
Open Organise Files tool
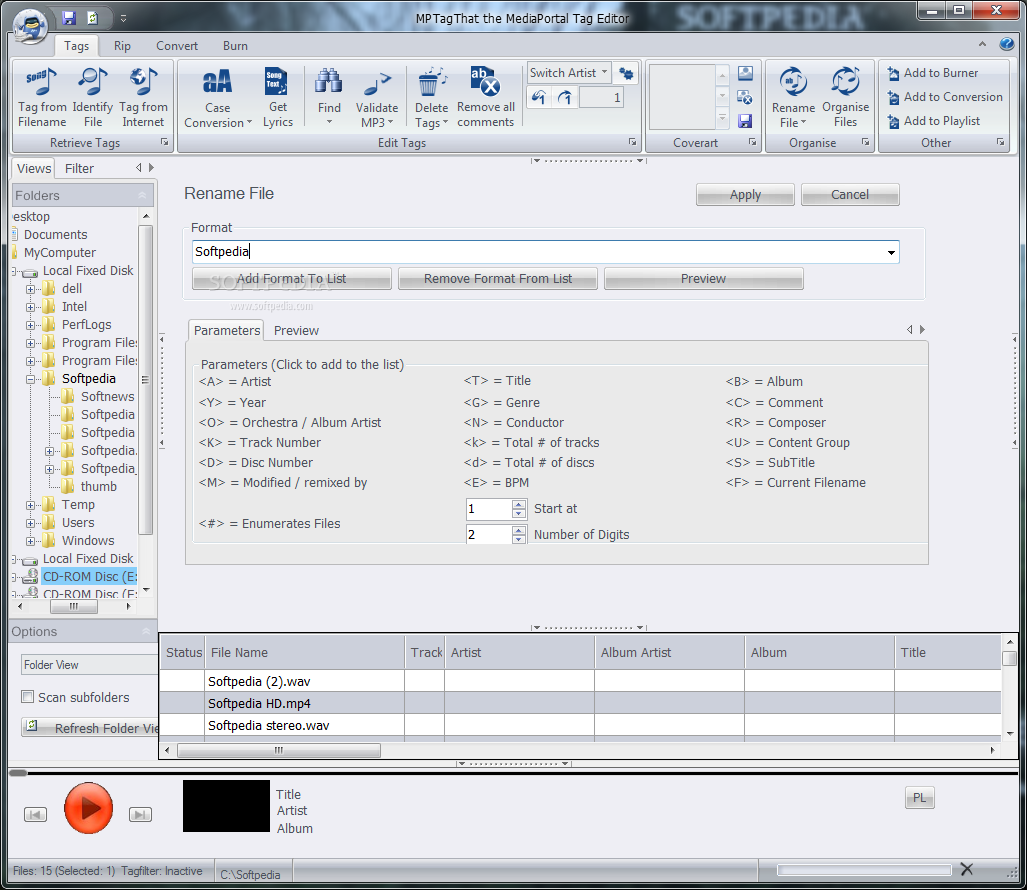845,97
